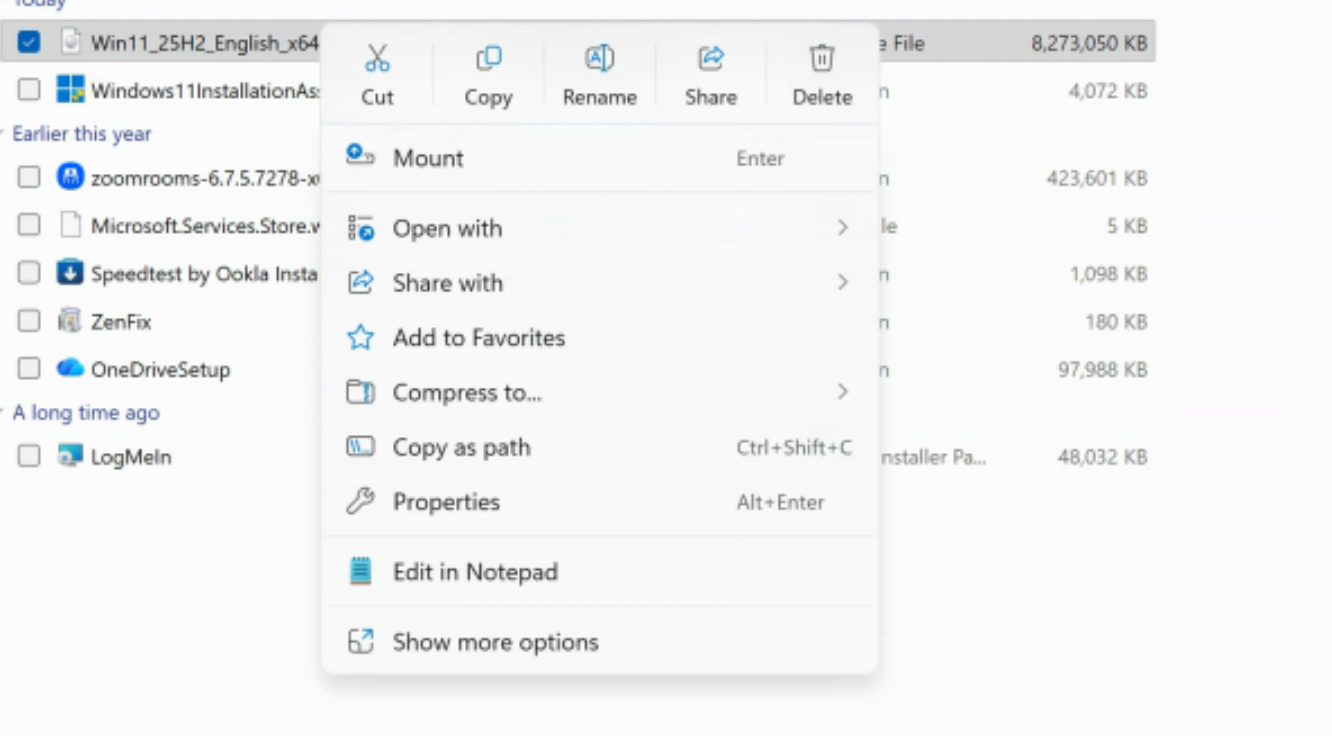Click the Share icon at the top
The height and width of the screenshot is (736, 1332).
tap(711, 58)
